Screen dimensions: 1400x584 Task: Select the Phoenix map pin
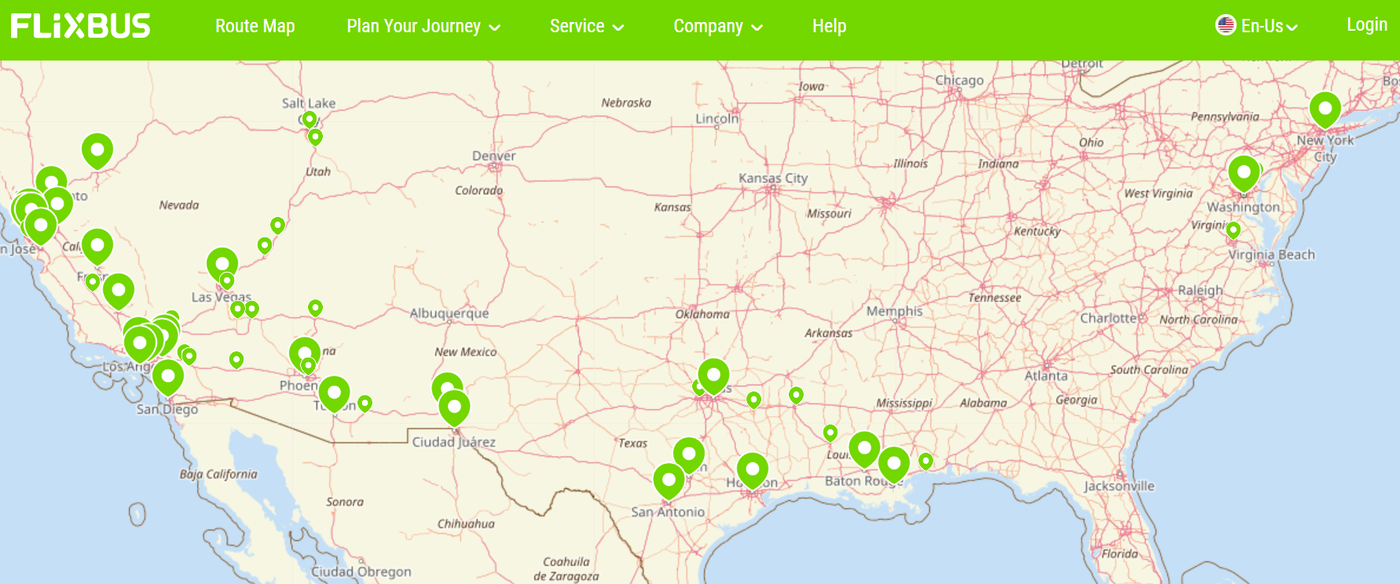tap(302, 352)
